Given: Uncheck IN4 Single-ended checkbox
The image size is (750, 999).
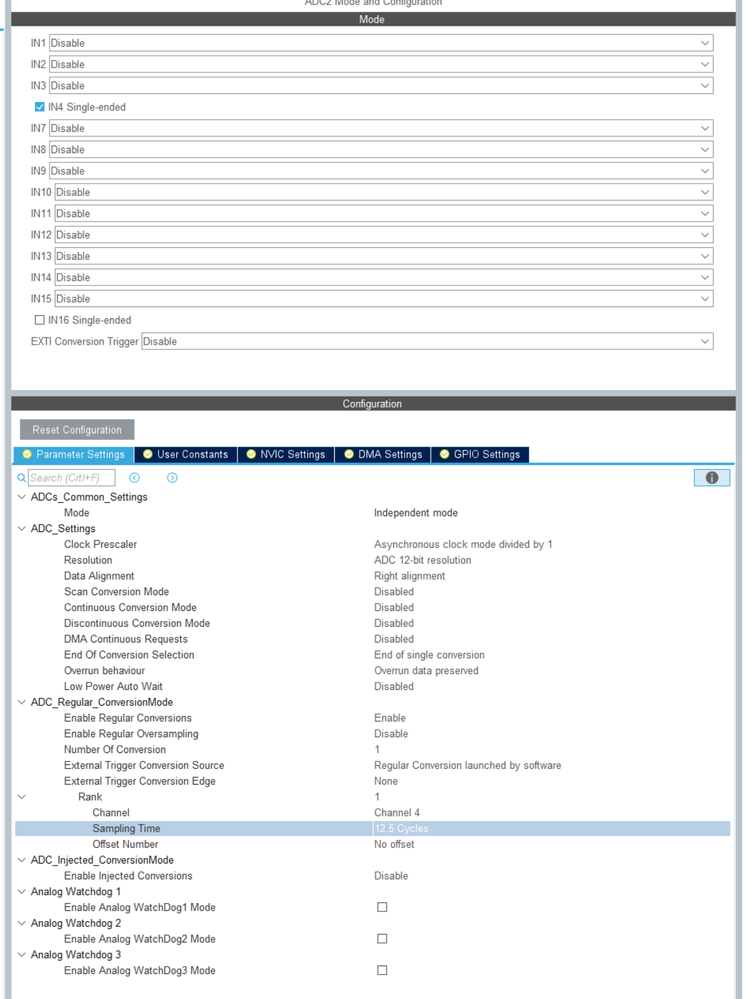Looking at the screenshot, I should 40,107.
